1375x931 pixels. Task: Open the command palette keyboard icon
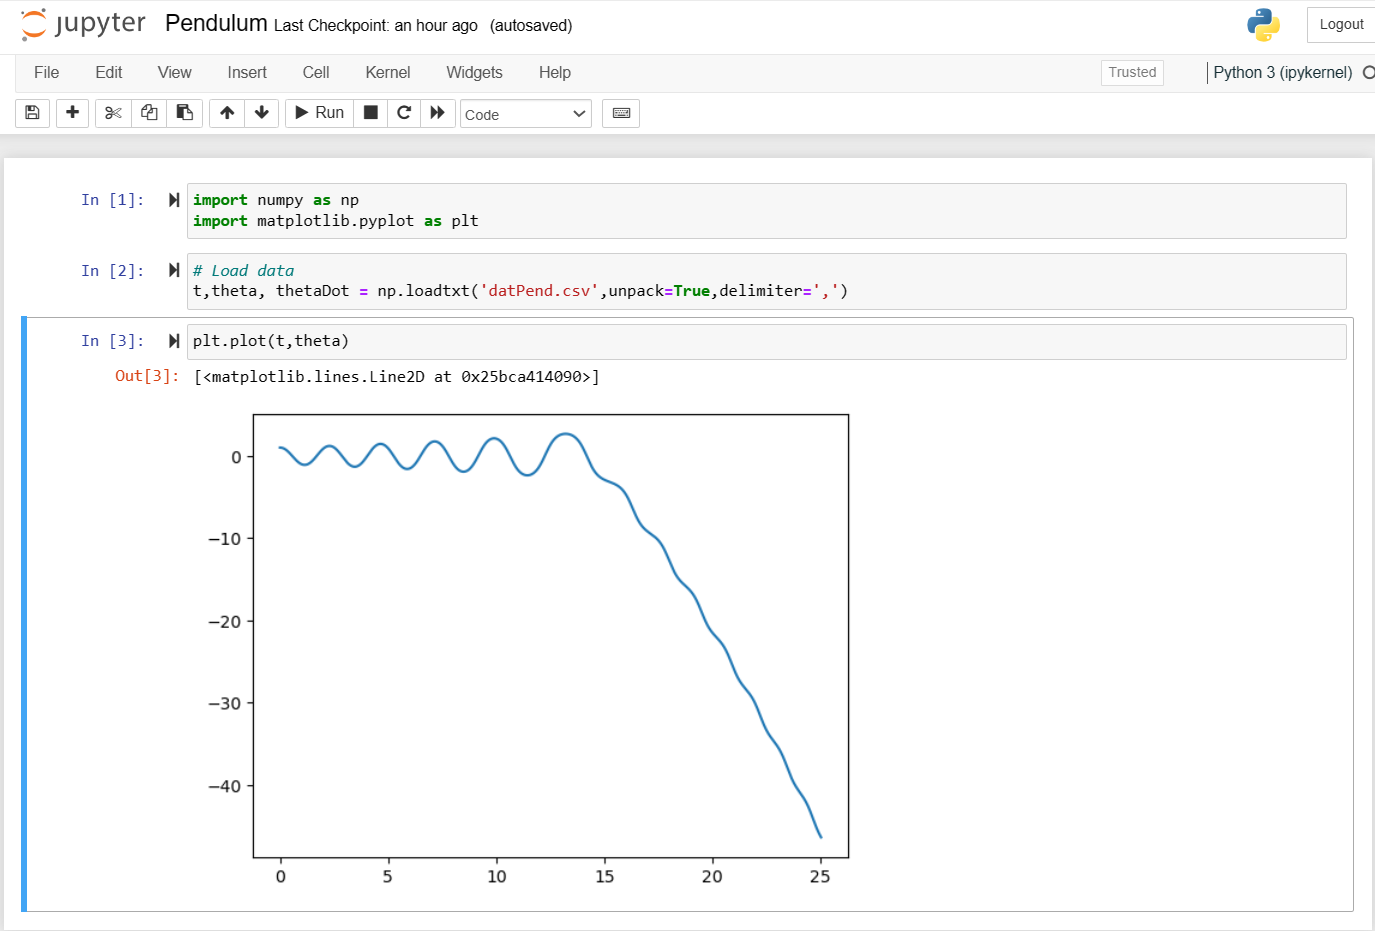click(x=621, y=113)
